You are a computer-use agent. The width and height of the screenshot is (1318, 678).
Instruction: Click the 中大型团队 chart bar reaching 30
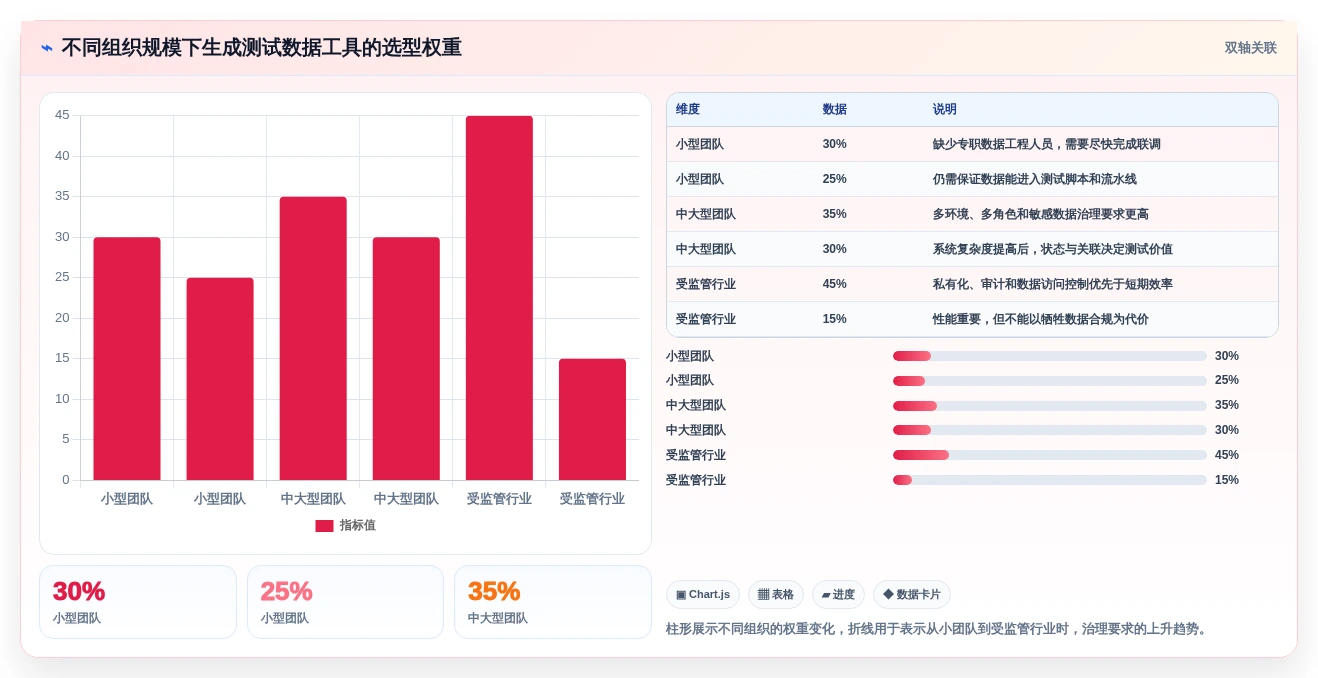(406, 359)
